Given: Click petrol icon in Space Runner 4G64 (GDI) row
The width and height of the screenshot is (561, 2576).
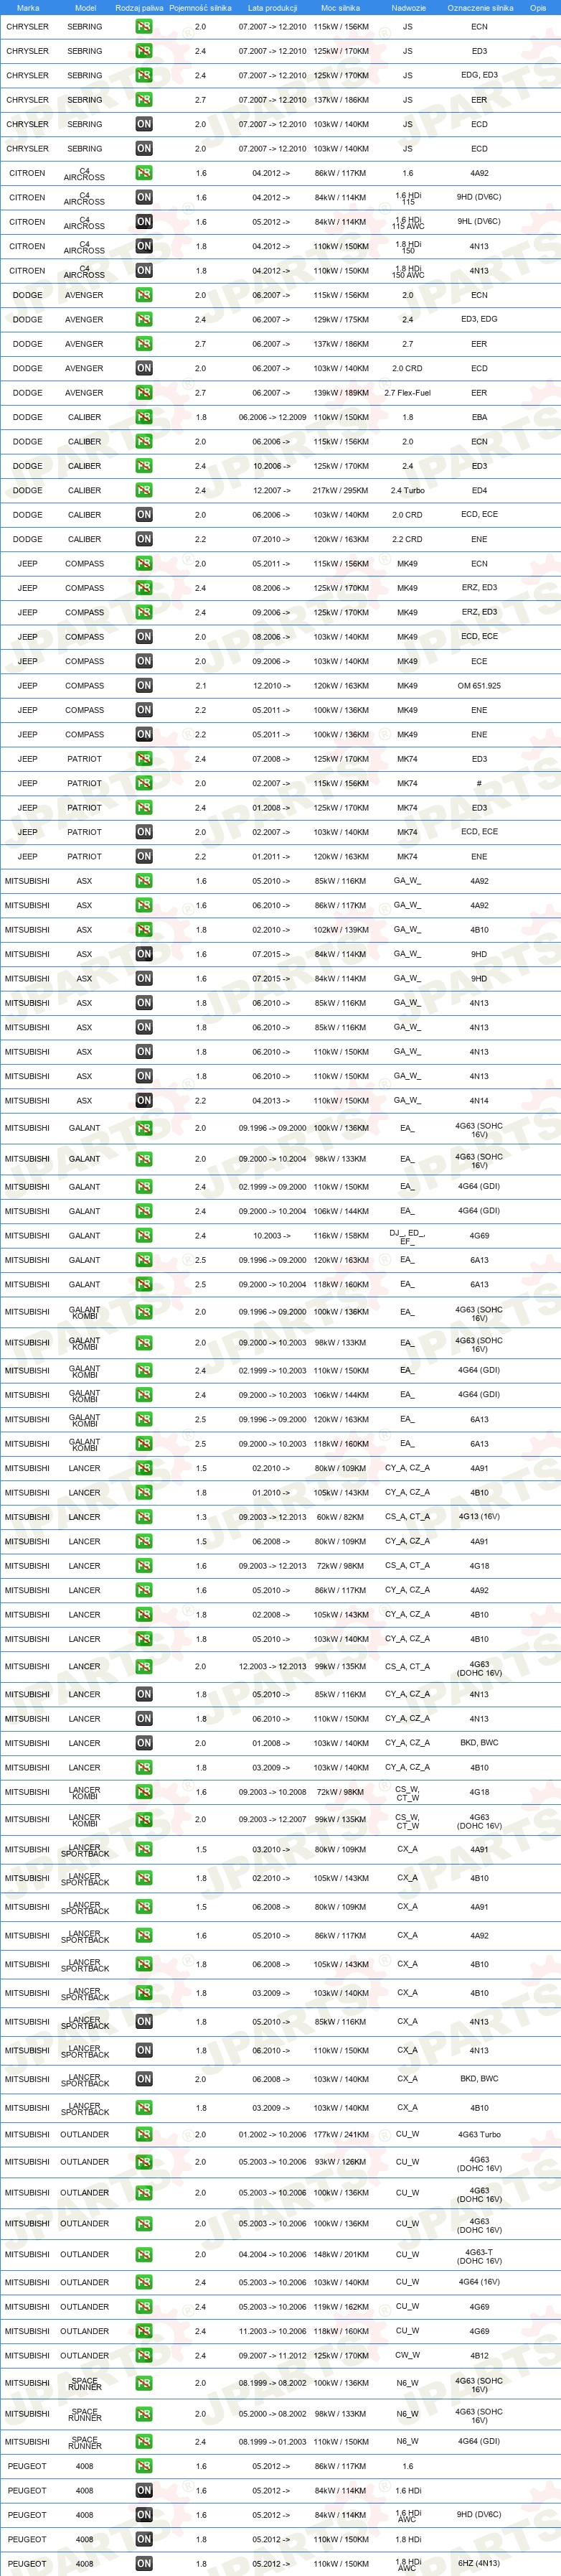Looking at the screenshot, I should [144, 2441].
